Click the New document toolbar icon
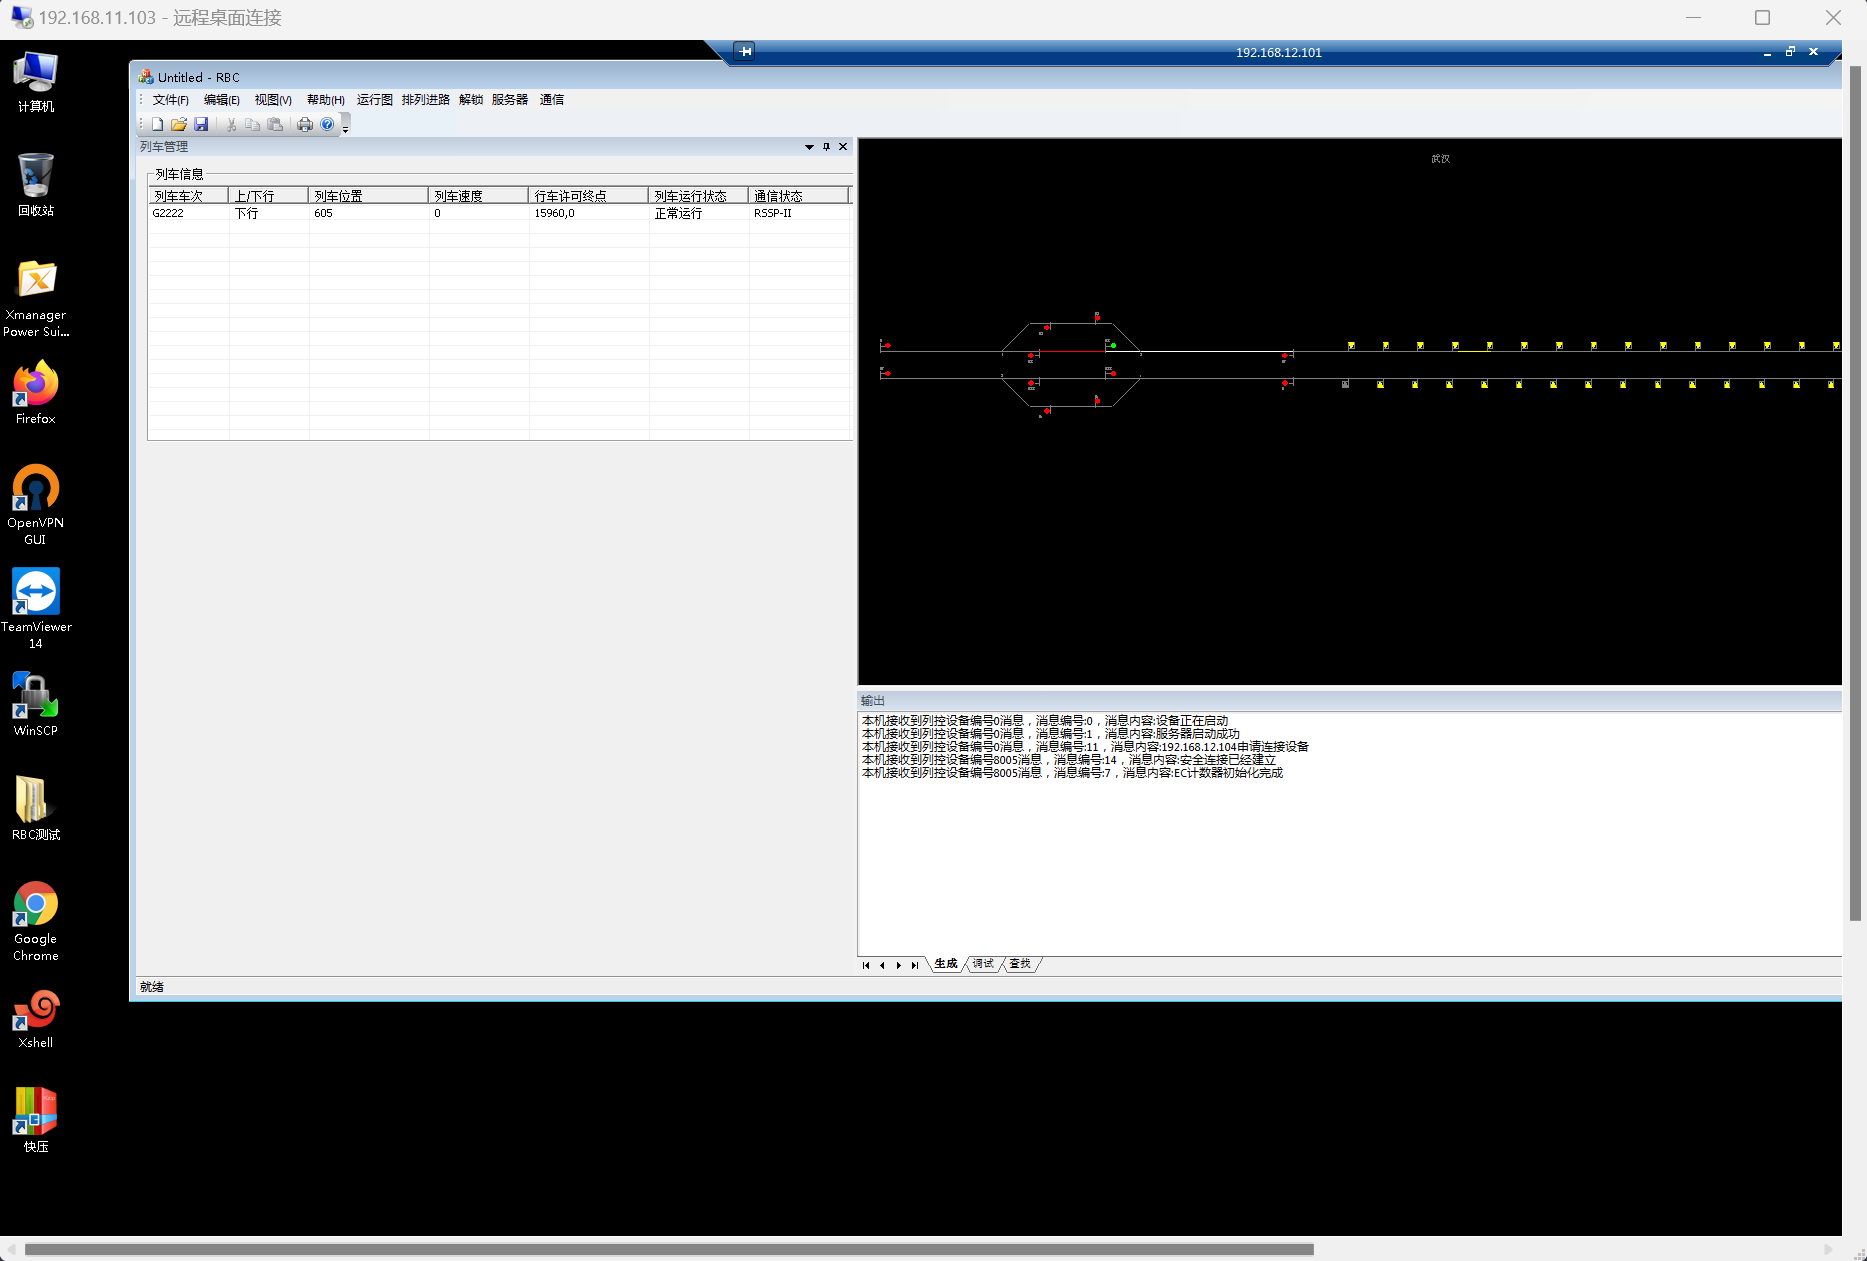The width and height of the screenshot is (1867, 1261). coord(157,124)
